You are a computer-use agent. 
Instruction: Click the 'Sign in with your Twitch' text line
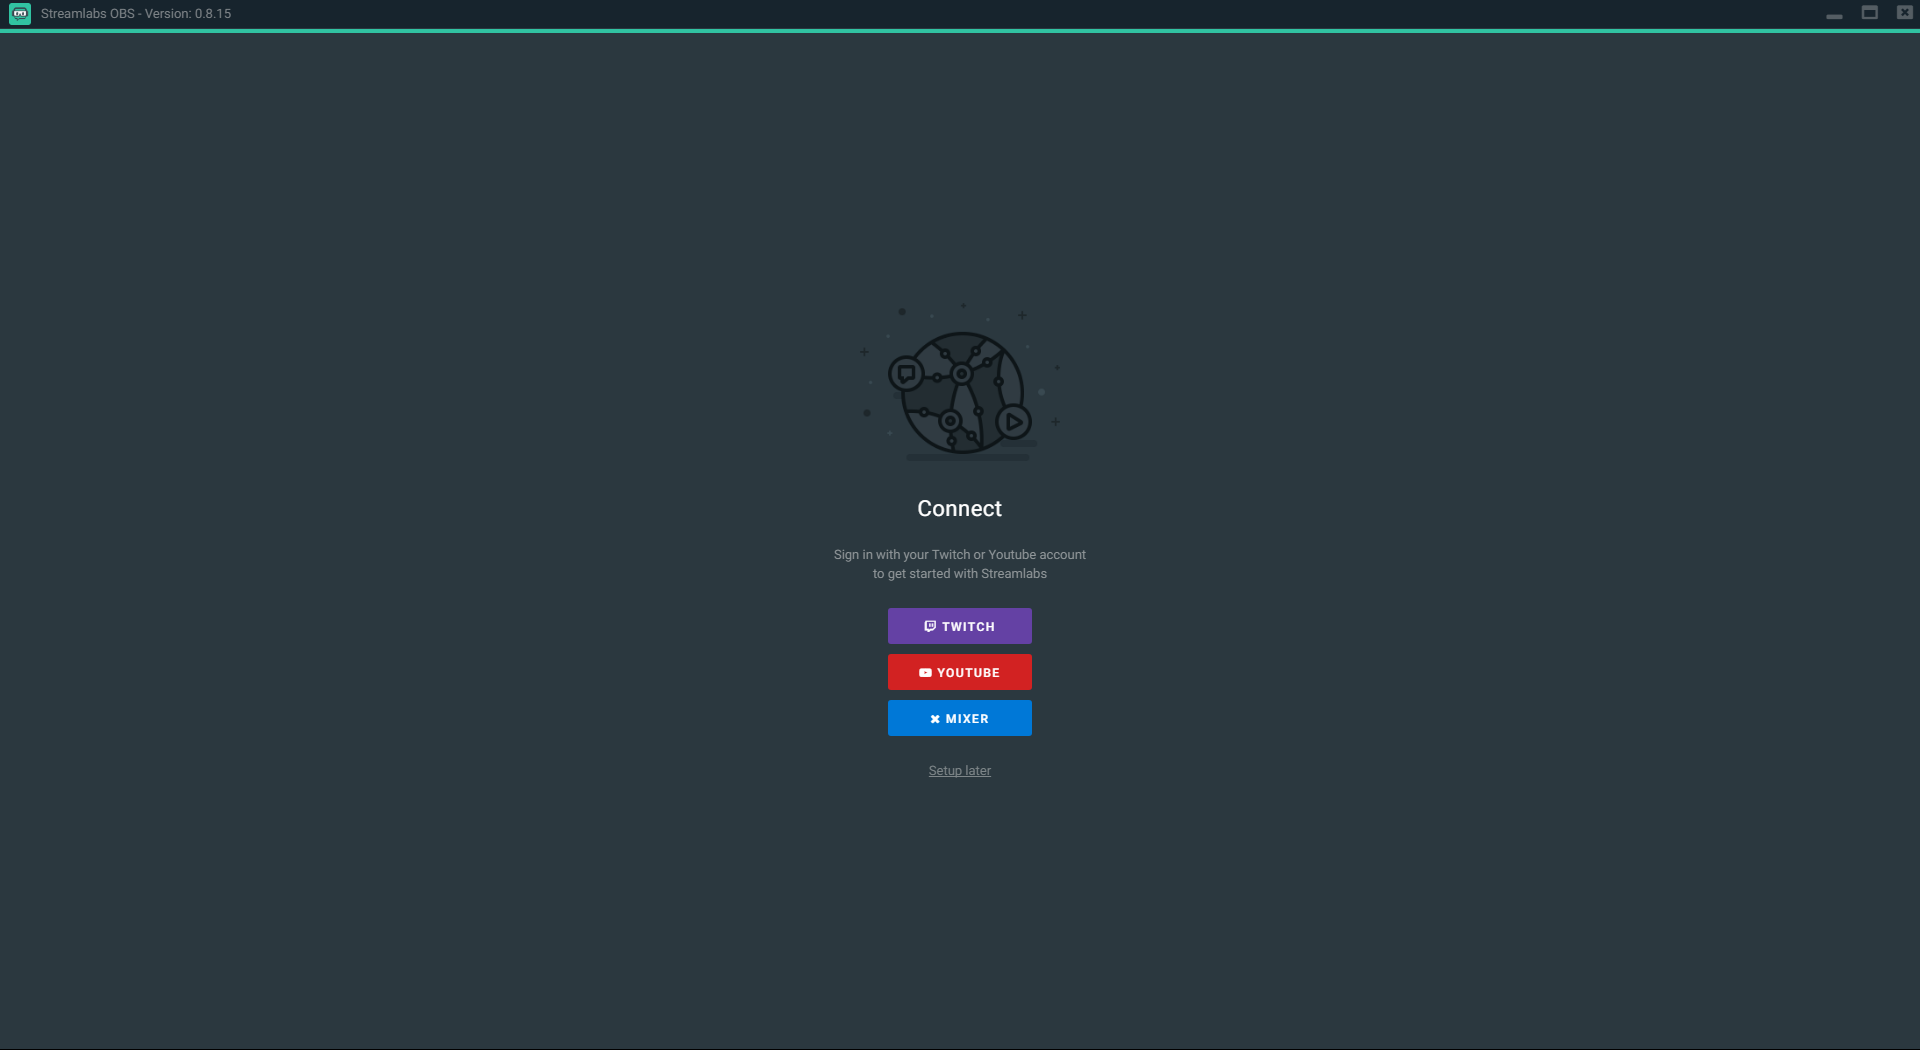point(960,555)
